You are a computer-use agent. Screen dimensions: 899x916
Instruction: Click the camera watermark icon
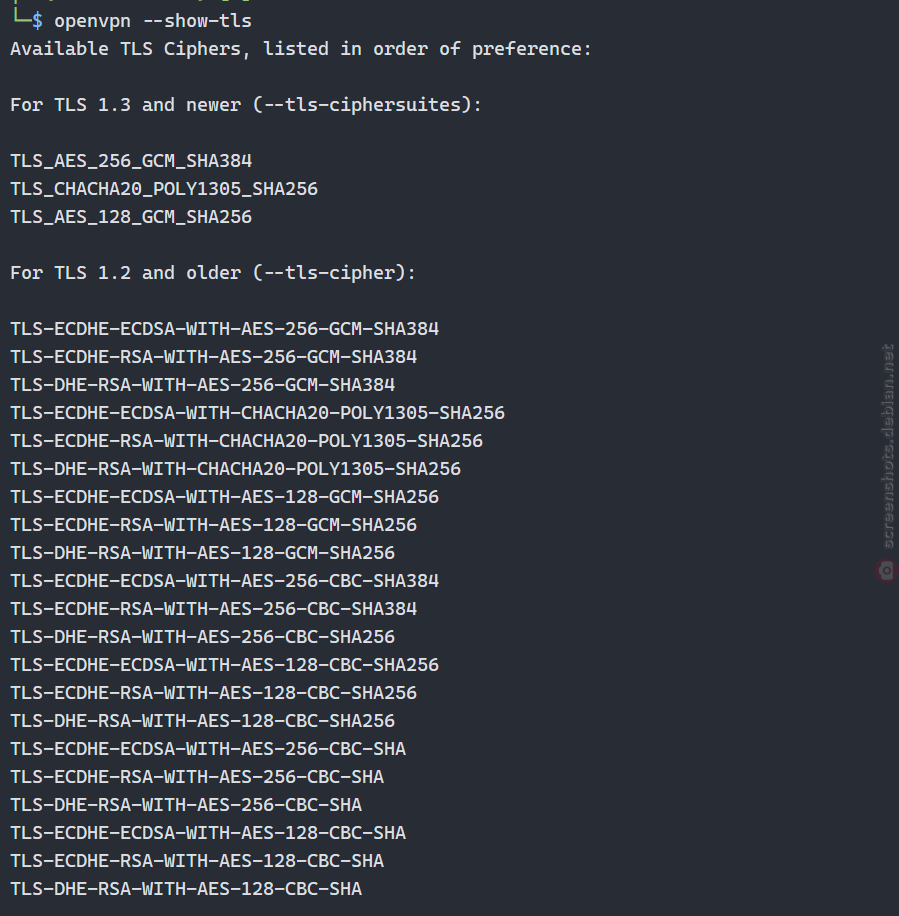pos(886,571)
